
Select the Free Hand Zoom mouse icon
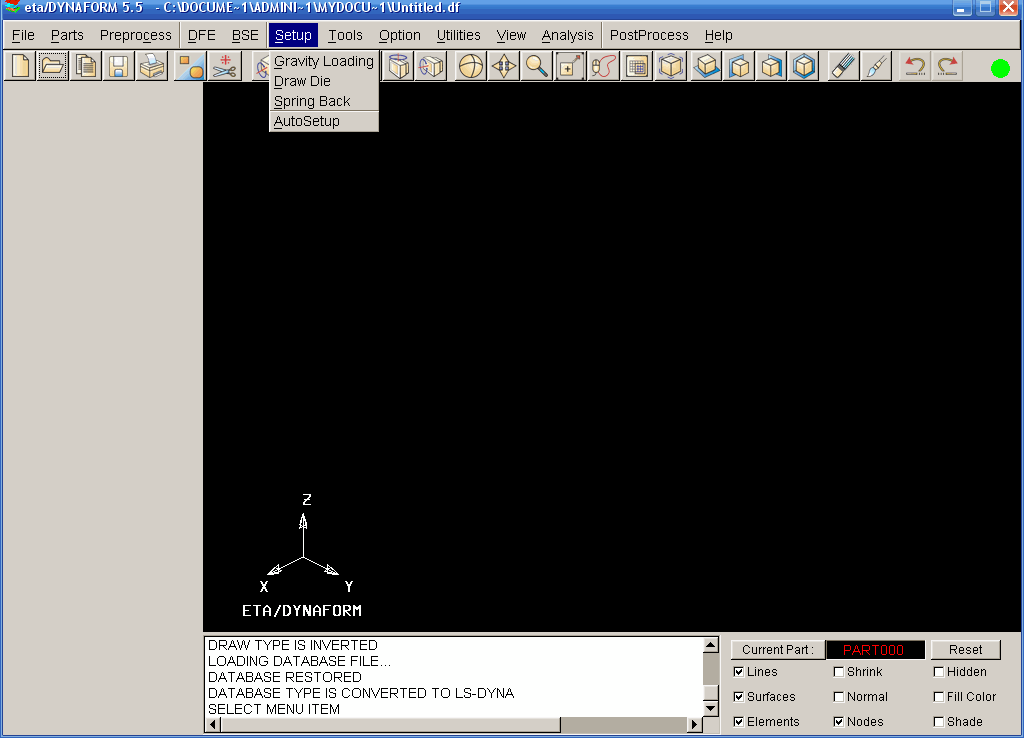pos(603,66)
